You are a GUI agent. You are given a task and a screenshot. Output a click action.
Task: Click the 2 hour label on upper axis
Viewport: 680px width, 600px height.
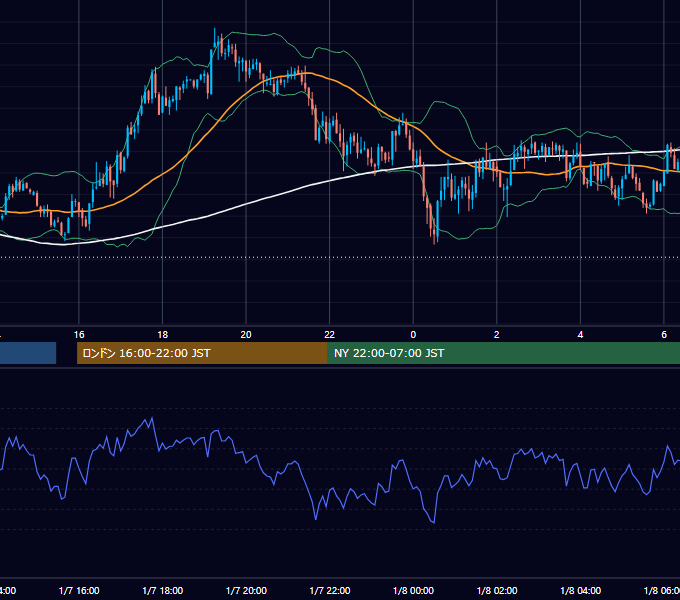pos(497,335)
